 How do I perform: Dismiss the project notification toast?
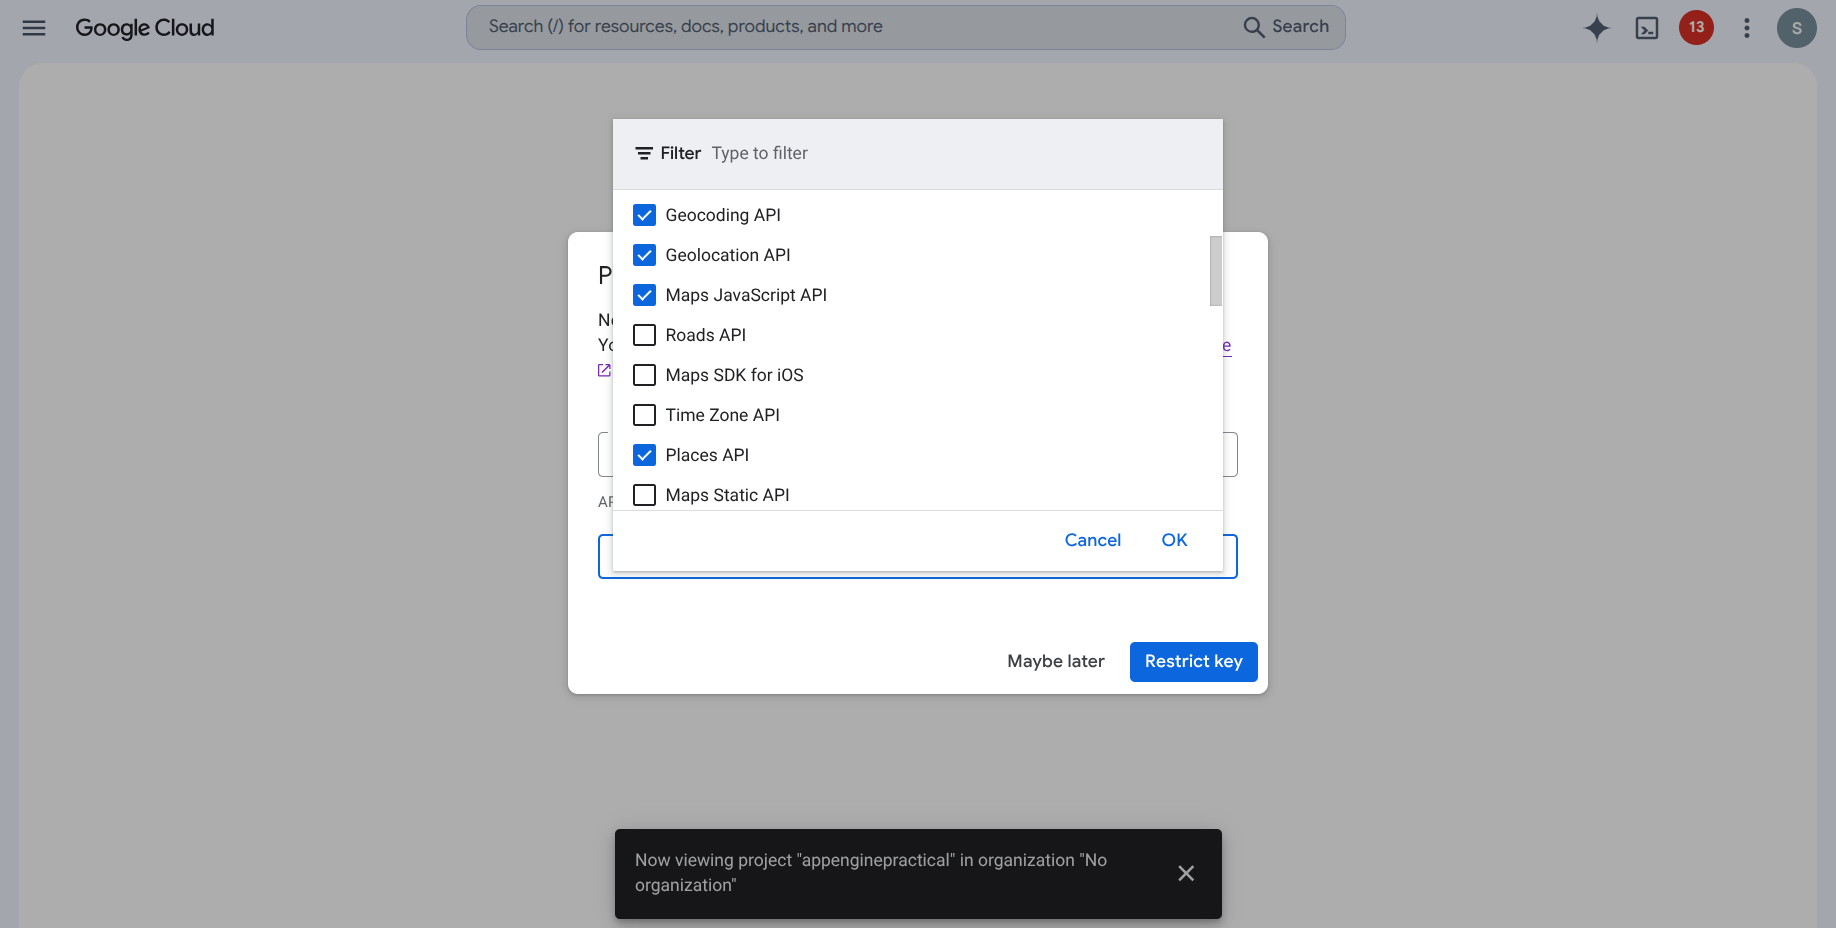click(1186, 874)
